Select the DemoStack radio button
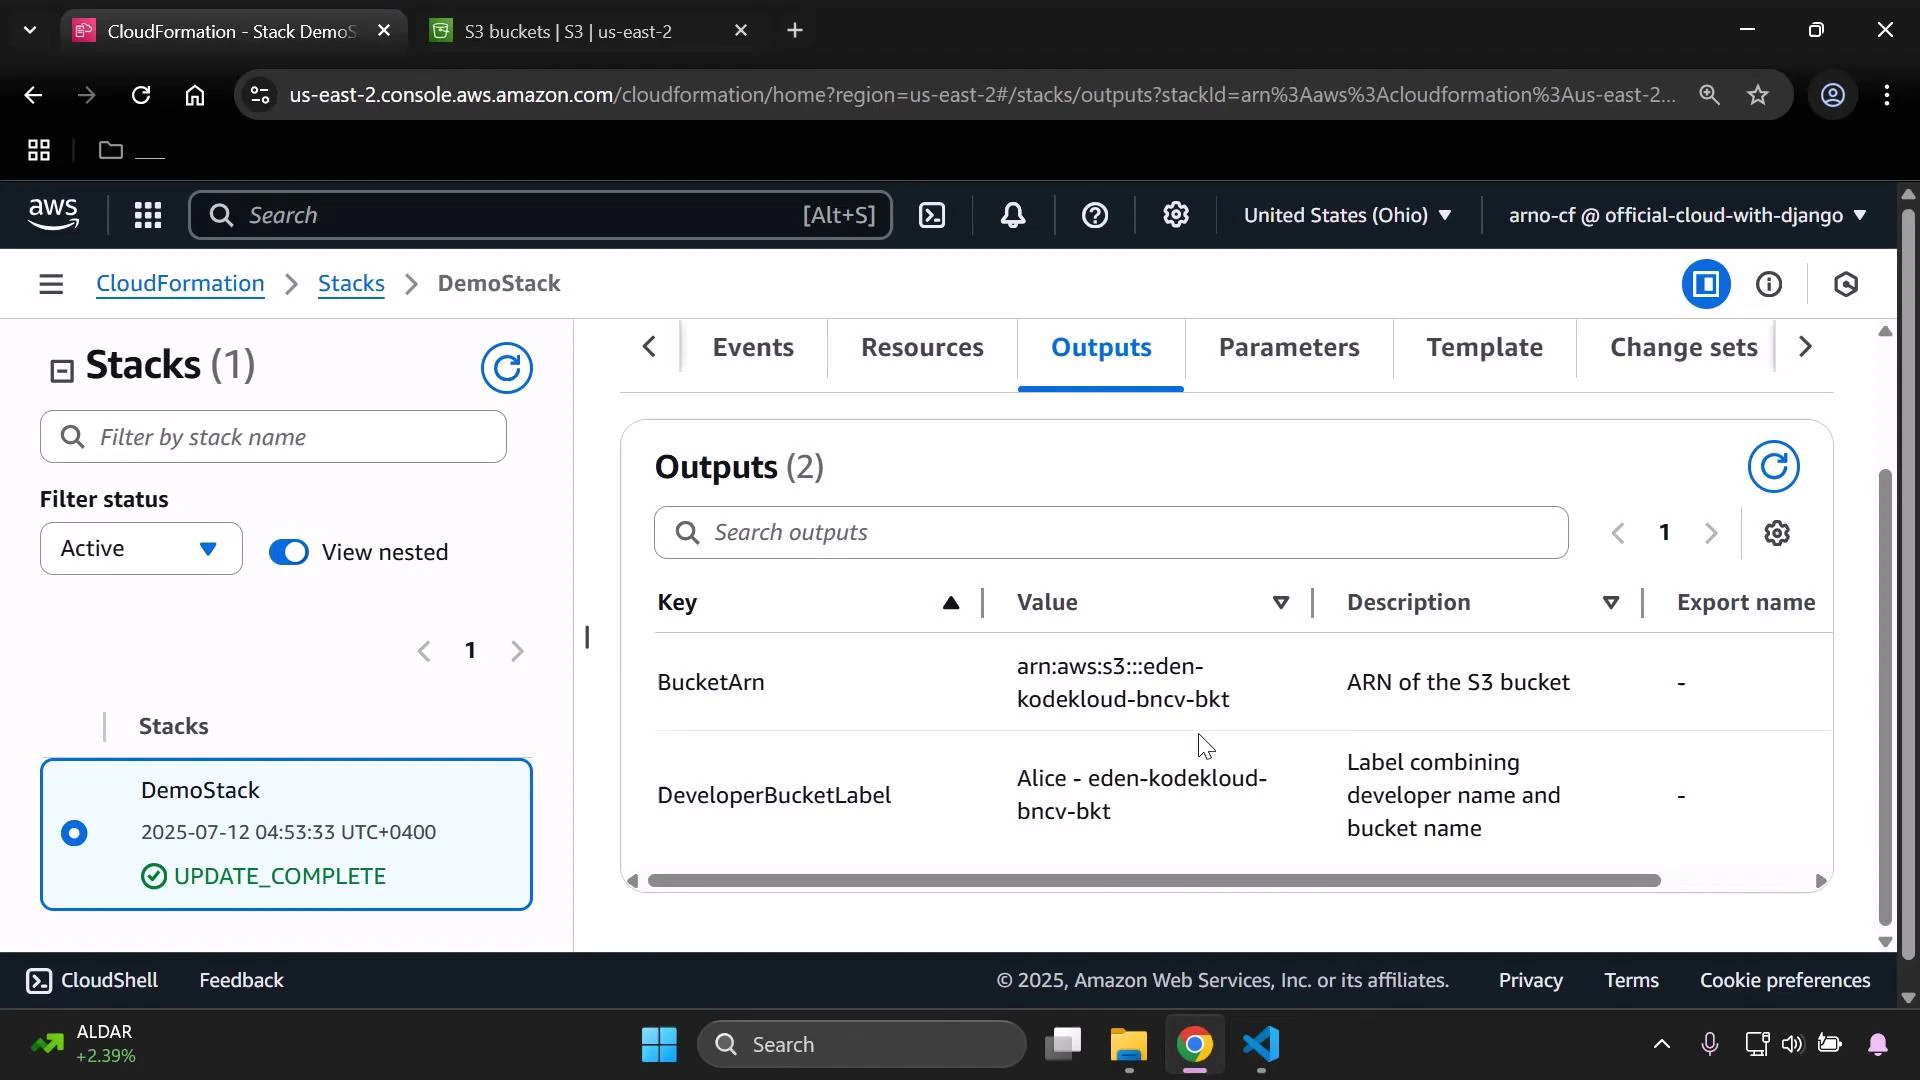Viewport: 1920px width, 1080px height. [75, 833]
